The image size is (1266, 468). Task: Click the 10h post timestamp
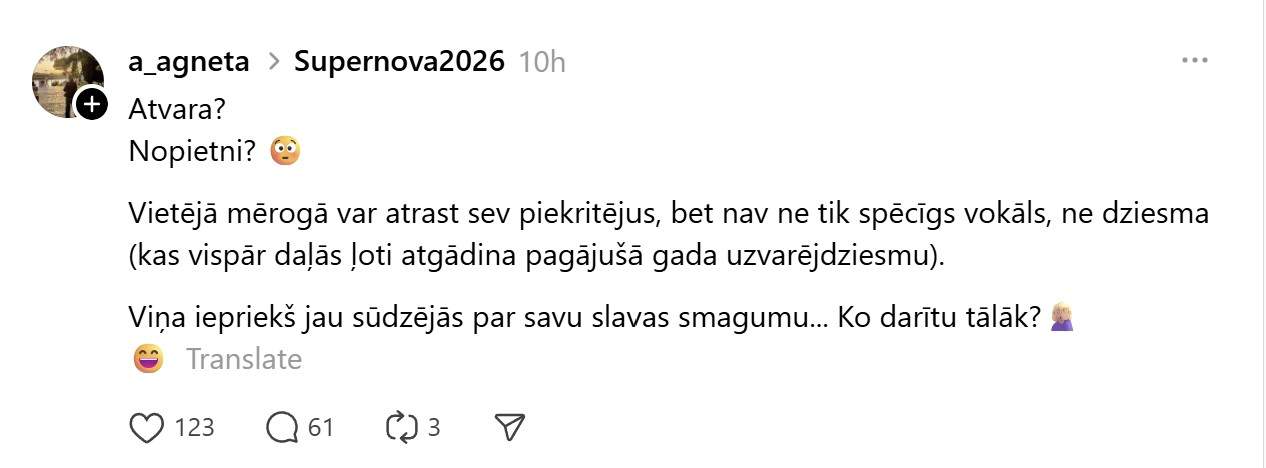click(542, 62)
